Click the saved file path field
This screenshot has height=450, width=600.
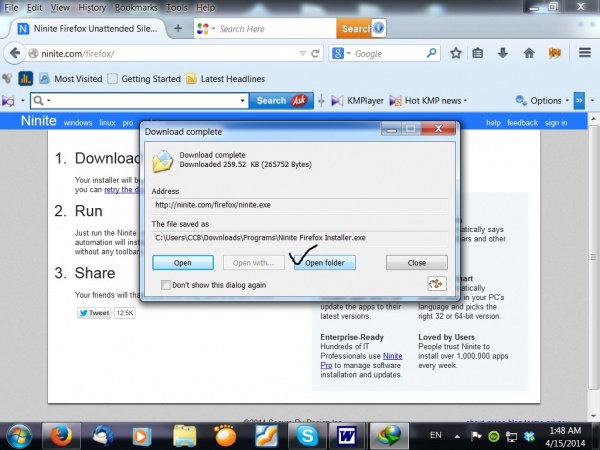pos(300,238)
